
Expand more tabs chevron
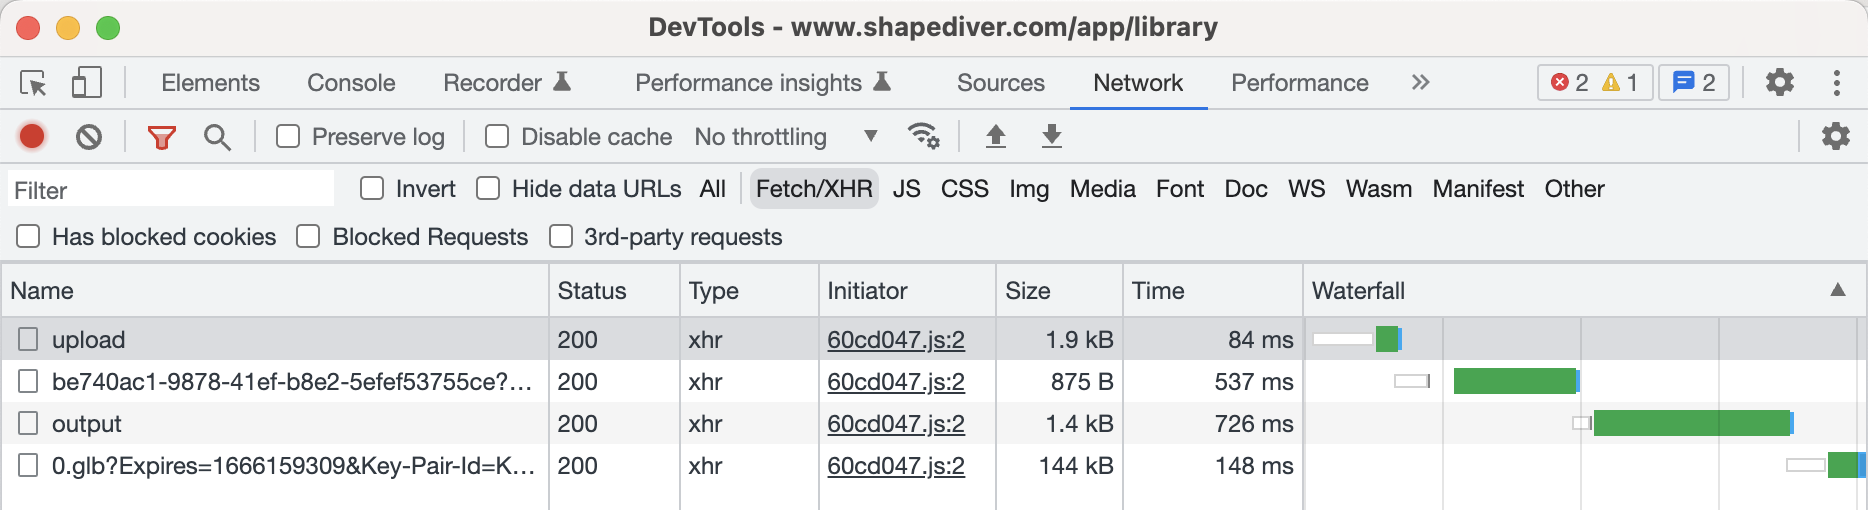coord(1420,83)
